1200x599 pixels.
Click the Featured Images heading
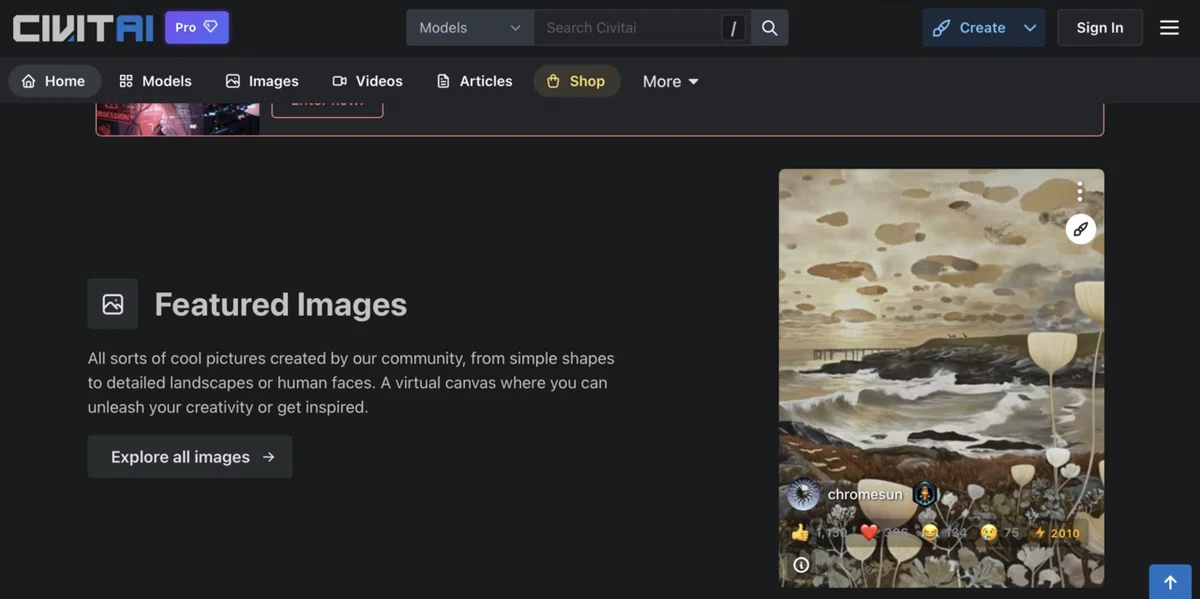click(281, 304)
